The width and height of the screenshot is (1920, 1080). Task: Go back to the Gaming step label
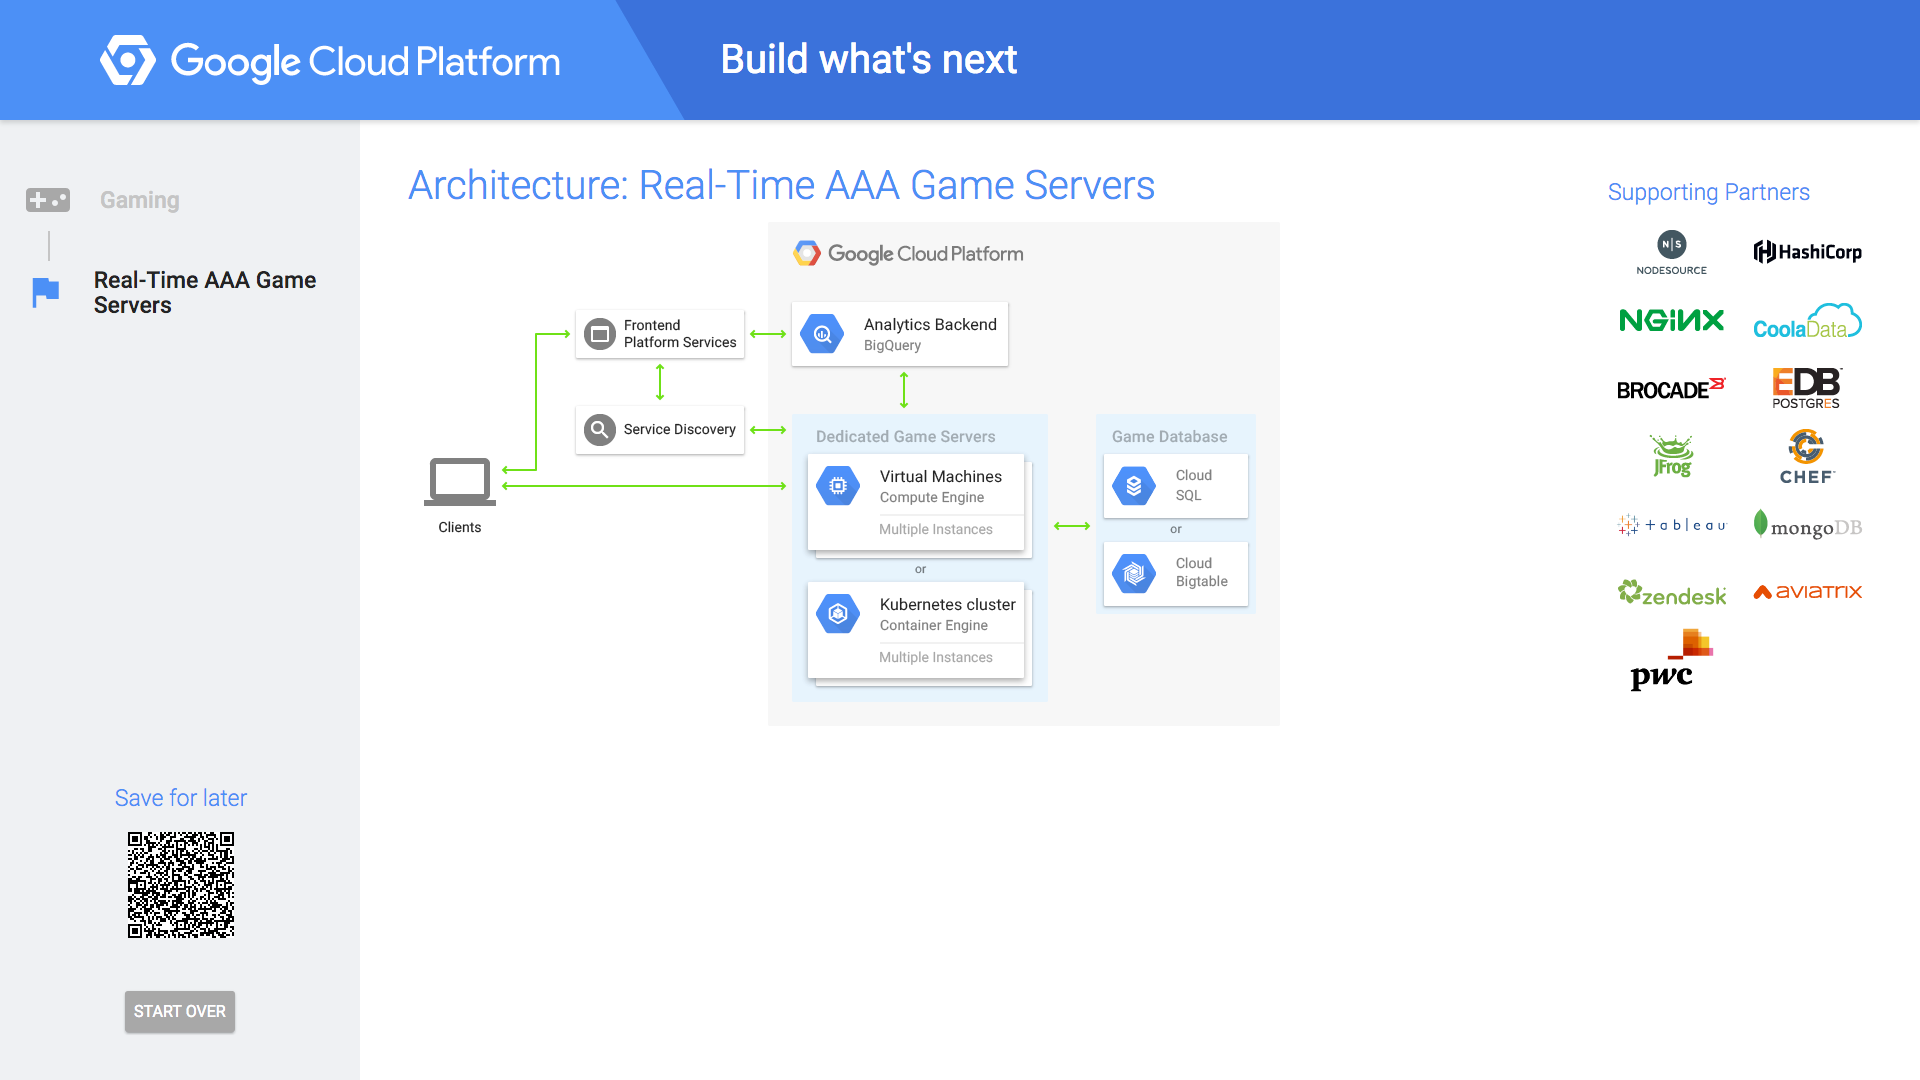coord(140,200)
